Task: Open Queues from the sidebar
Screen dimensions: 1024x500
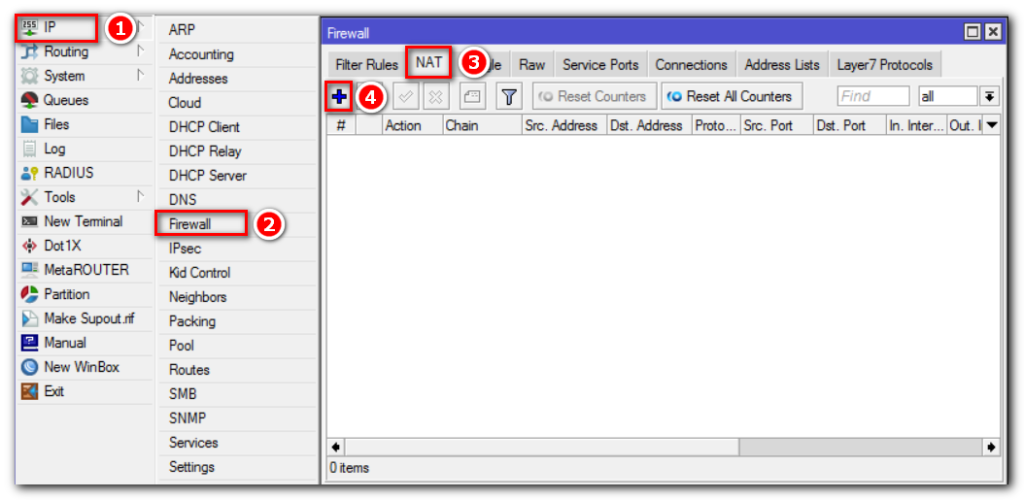Action: 65,100
